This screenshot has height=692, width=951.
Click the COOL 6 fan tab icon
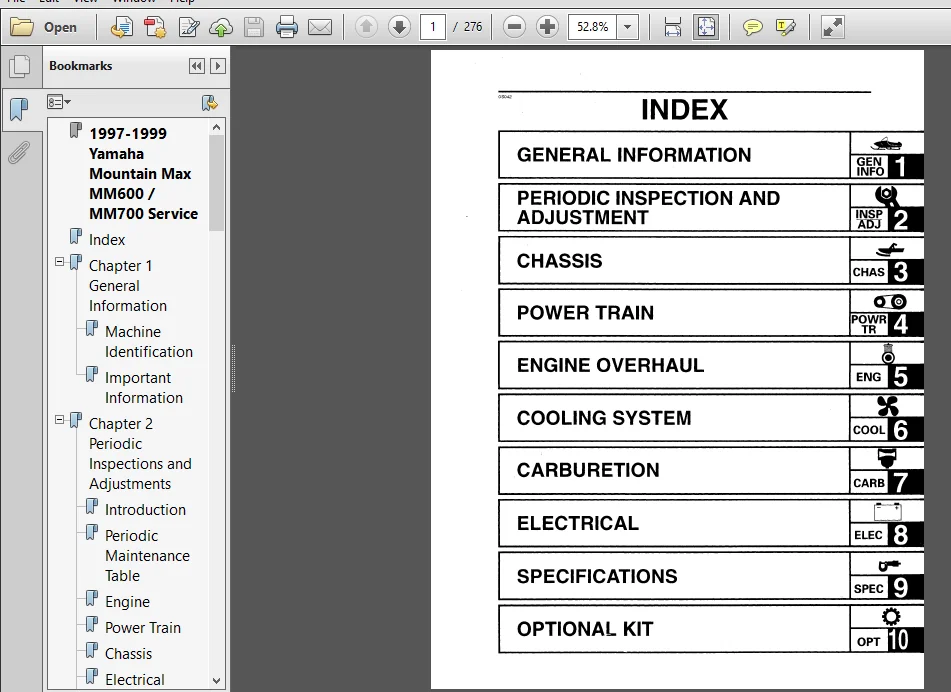pos(887,418)
